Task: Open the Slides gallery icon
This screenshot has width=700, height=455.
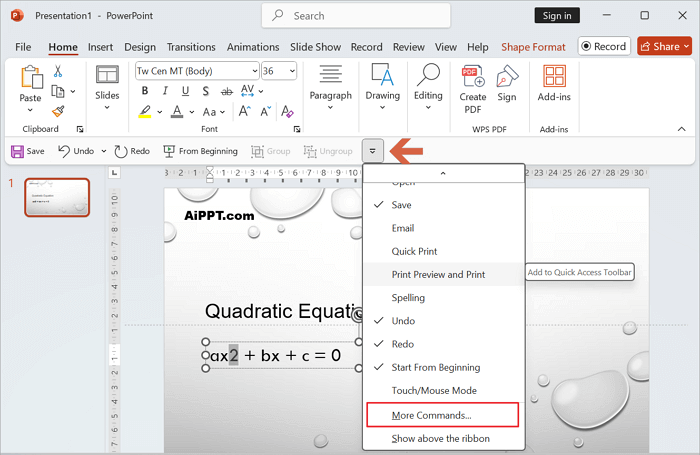Action: (x=107, y=76)
